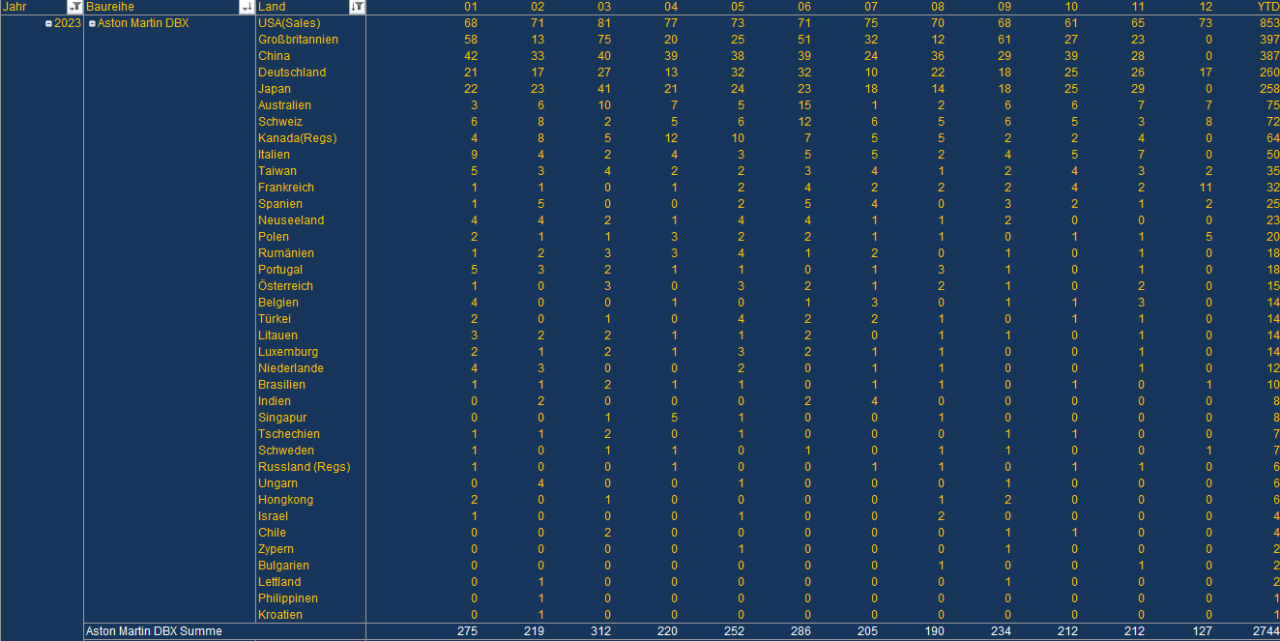The width and height of the screenshot is (1280, 641).
Task: Select the Niederlande row label
Action: pyautogui.click(x=291, y=368)
